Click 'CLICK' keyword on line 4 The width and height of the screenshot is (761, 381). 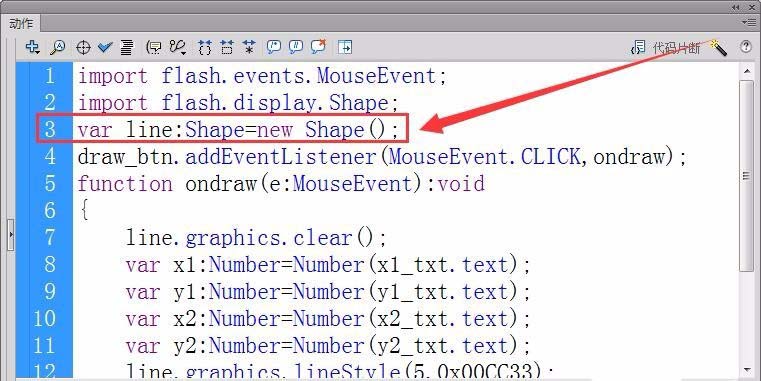[551, 157]
